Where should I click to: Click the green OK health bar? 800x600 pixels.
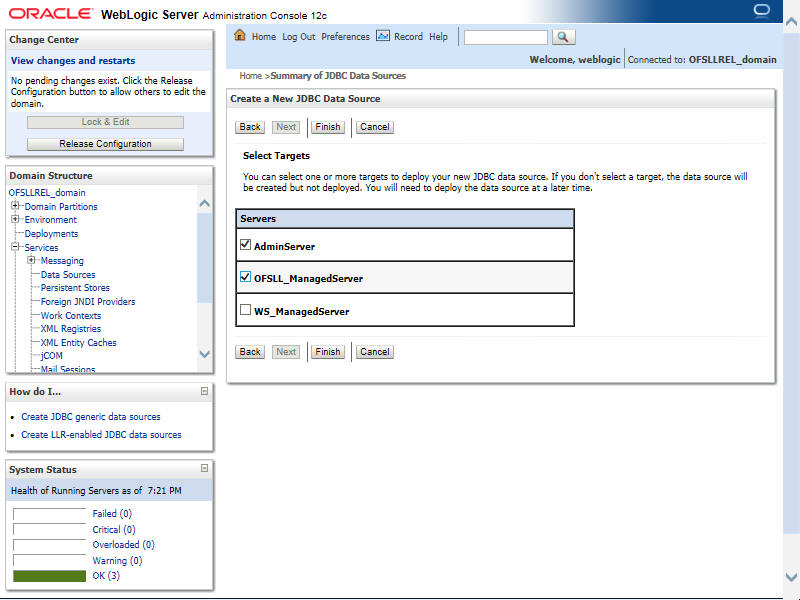pyautogui.click(x=49, y=576)
